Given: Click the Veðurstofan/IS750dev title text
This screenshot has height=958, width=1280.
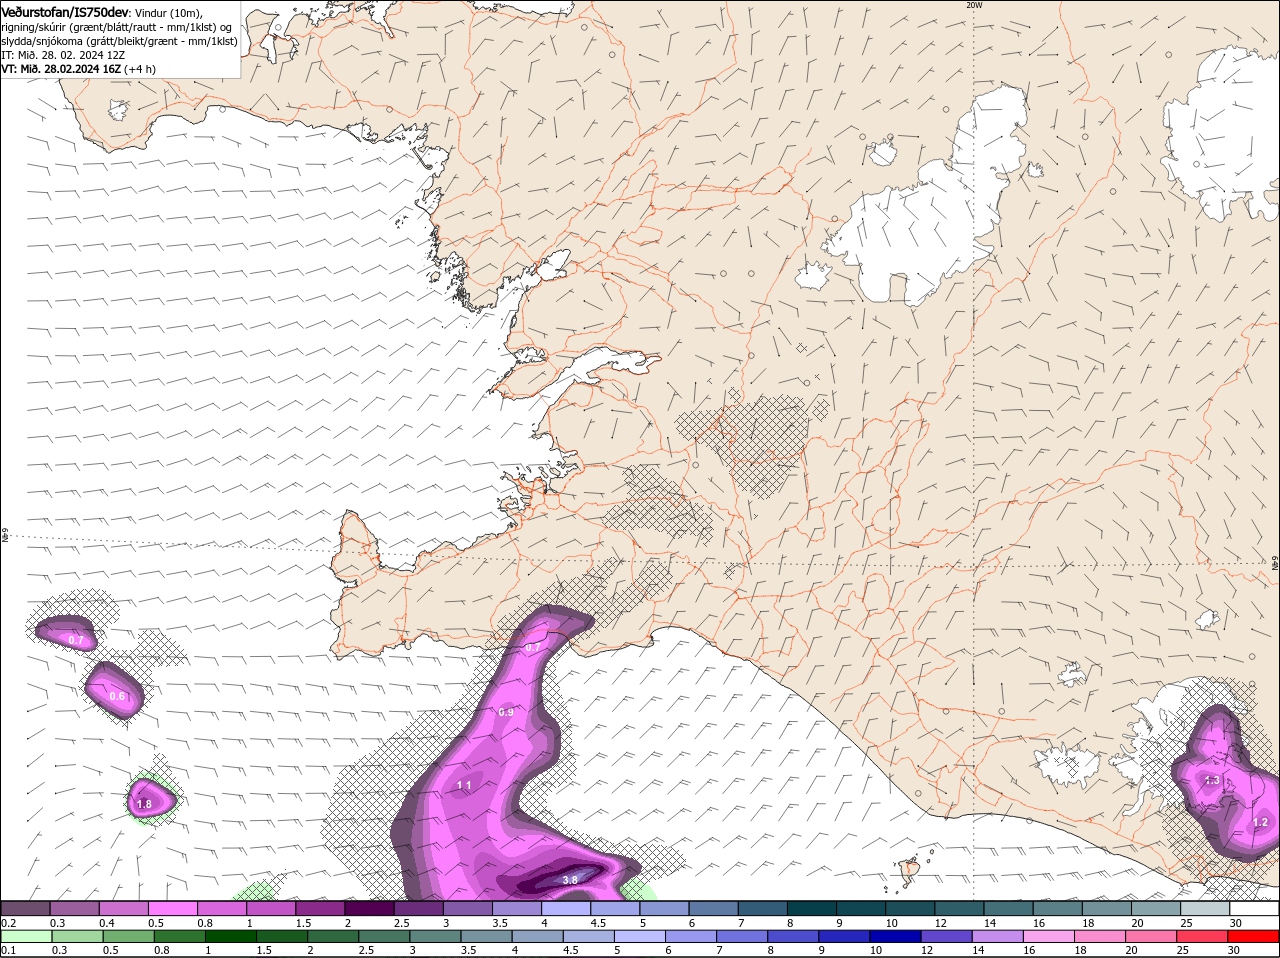Looking at the screenshot, I should pyautogui.click(x=64, y=11).
